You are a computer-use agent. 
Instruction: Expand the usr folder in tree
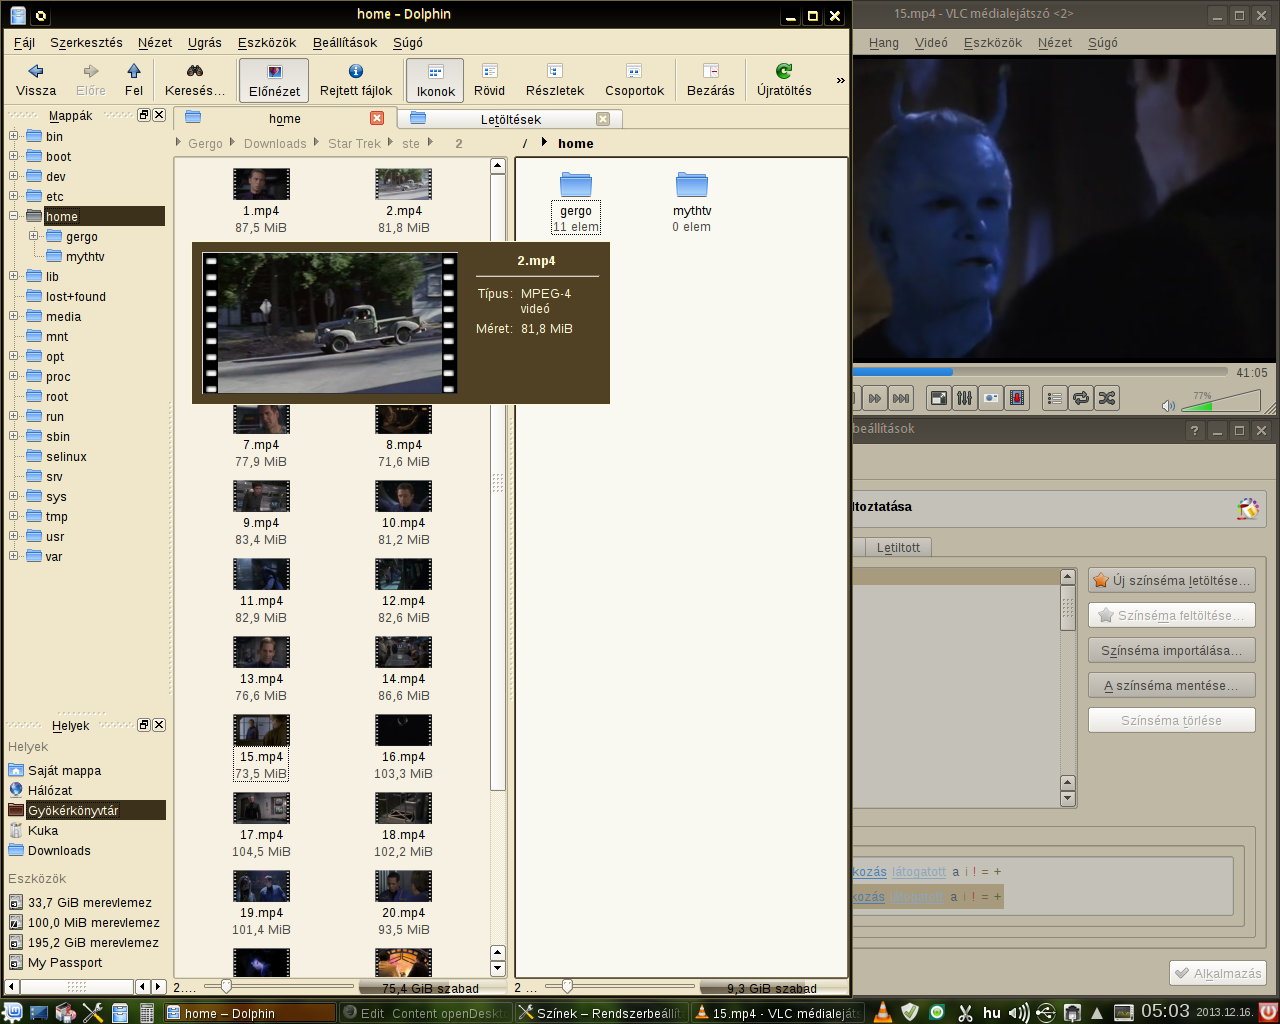point(14,536)
